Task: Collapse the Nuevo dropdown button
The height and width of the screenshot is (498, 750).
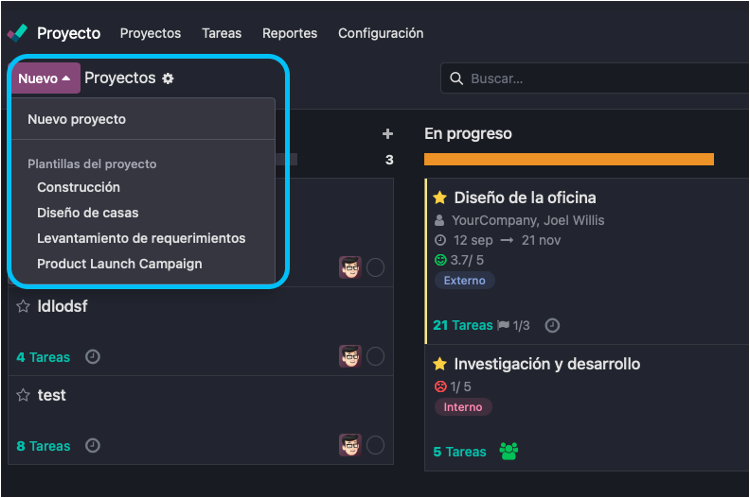Action: pos(44,78)
